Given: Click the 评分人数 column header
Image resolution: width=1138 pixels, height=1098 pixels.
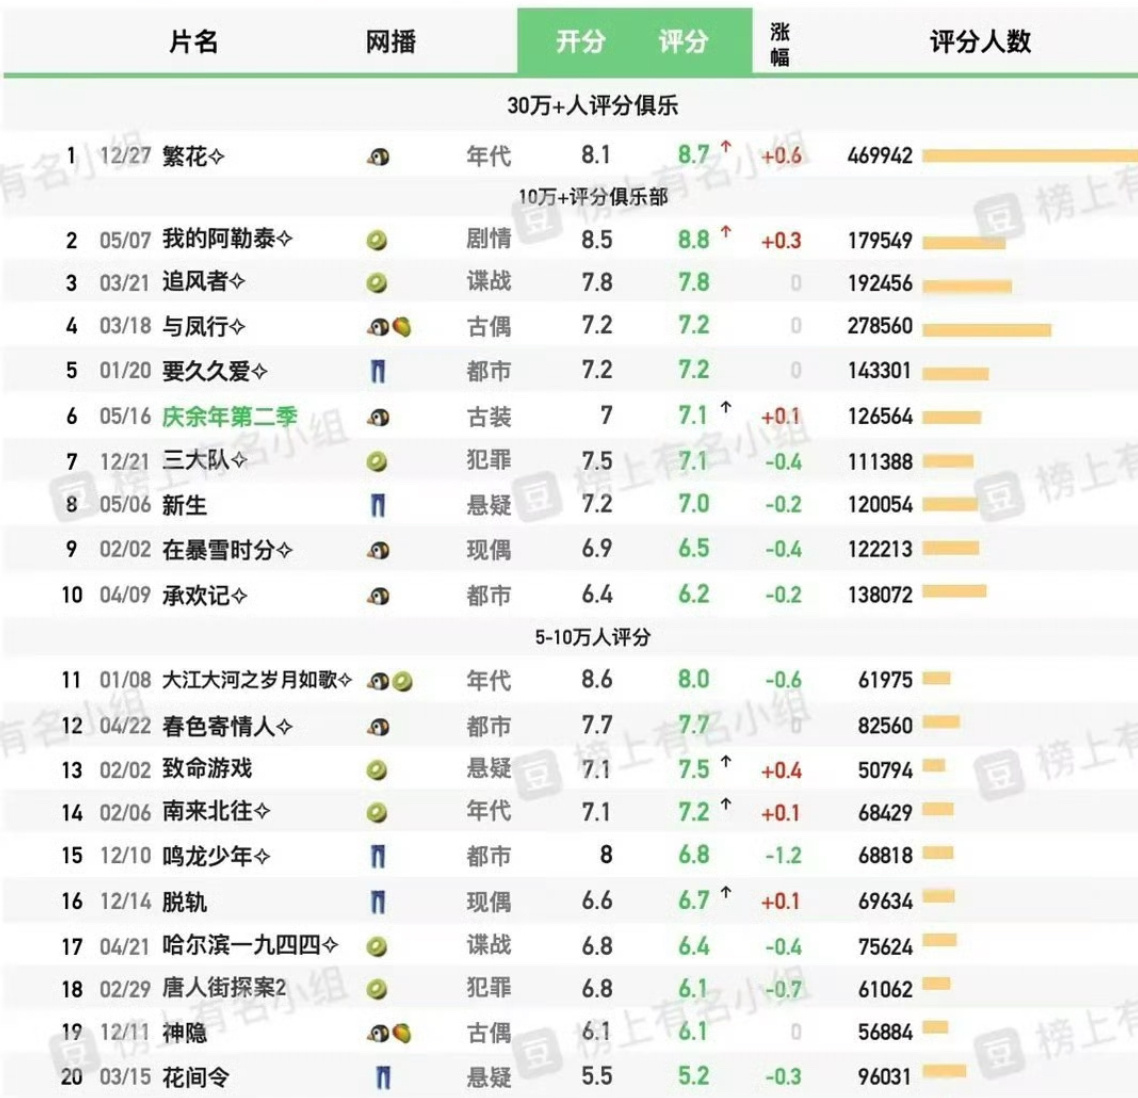Looking at the screenshot, I should (981, 41).
